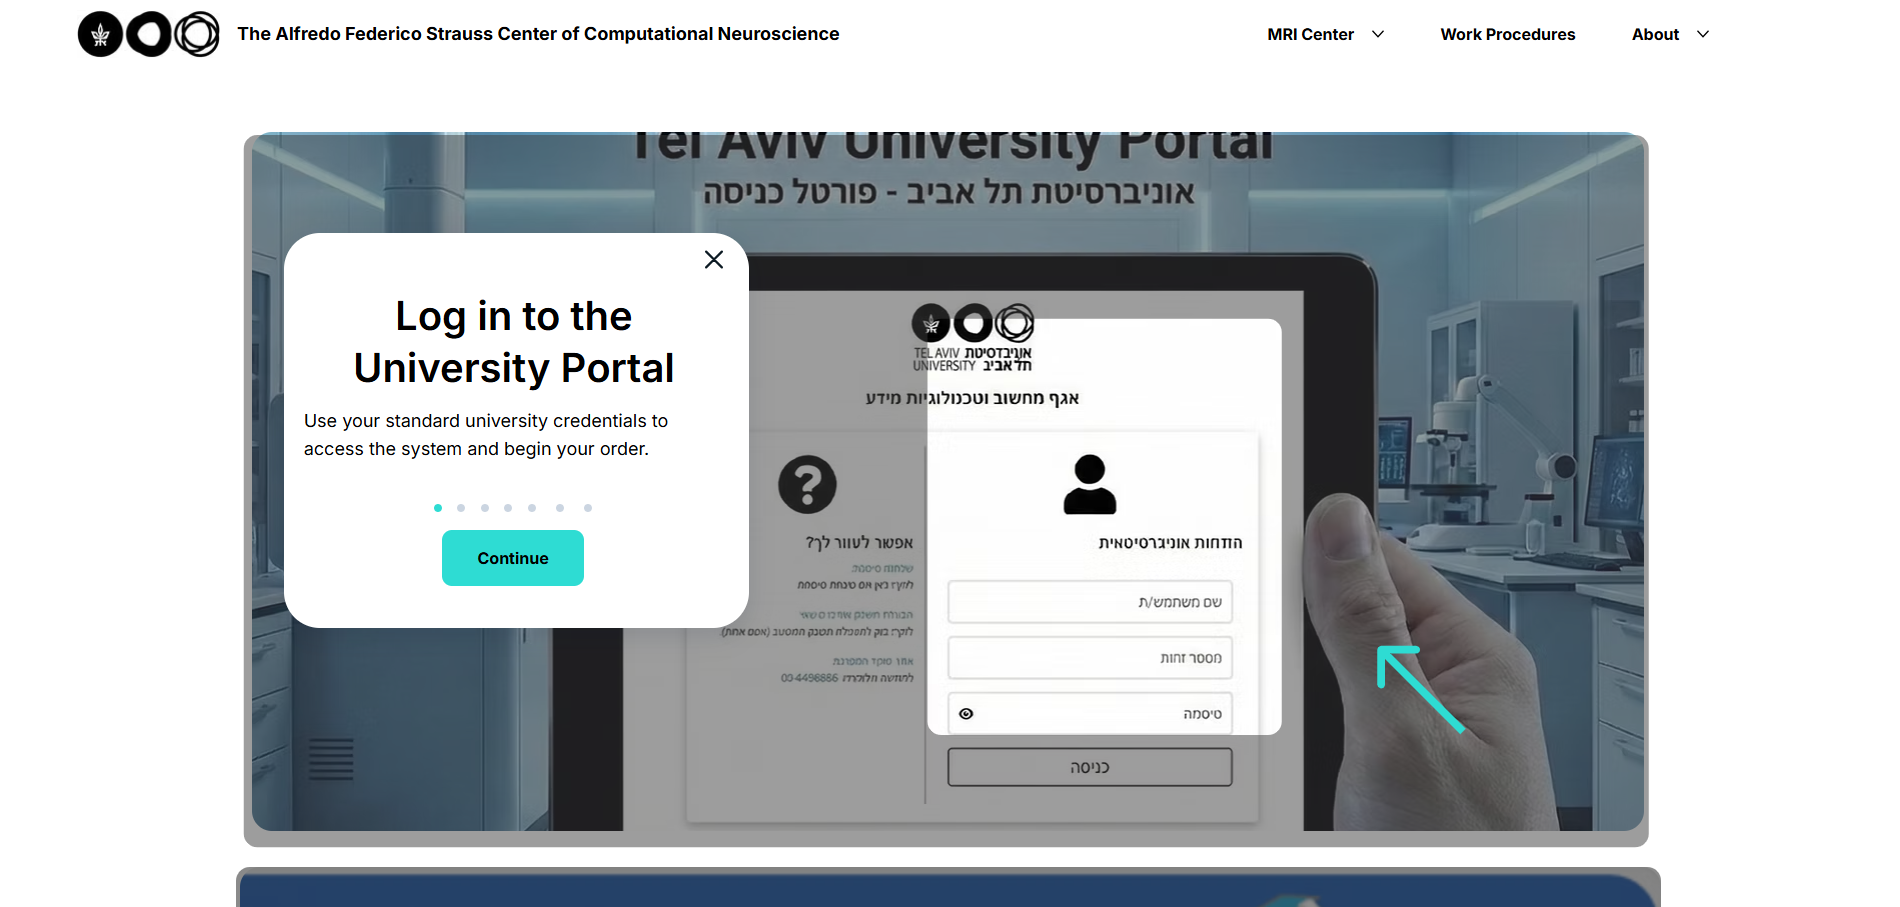Go to seventh tutorial step dot
Viewport: 1900px width, 907px height.
(588, 508)
